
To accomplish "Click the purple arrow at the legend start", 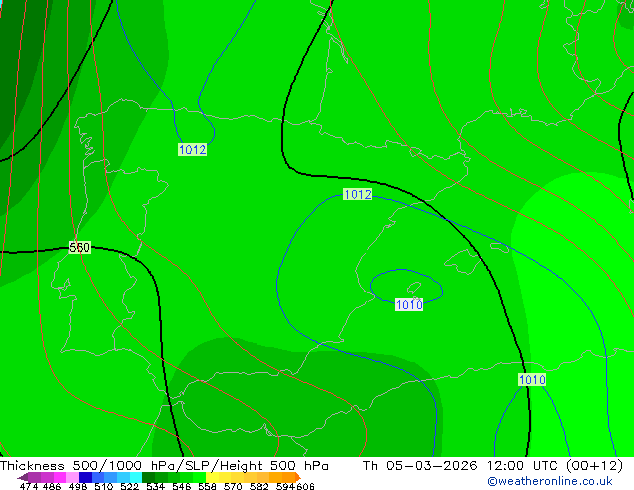I will [x=22, y=477].
